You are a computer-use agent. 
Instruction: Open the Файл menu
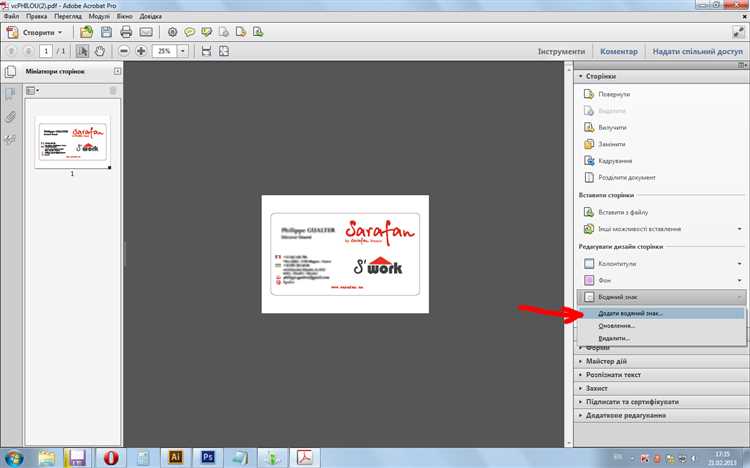tap(11, 16)
